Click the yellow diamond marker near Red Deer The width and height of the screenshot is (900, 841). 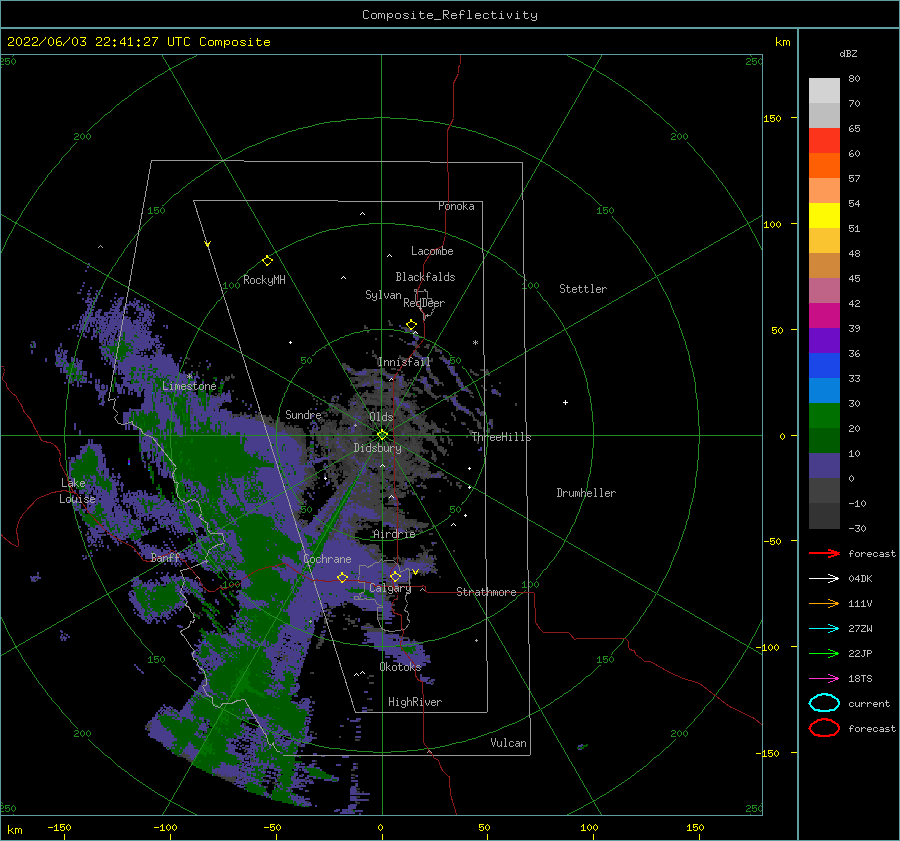[412, 325]
